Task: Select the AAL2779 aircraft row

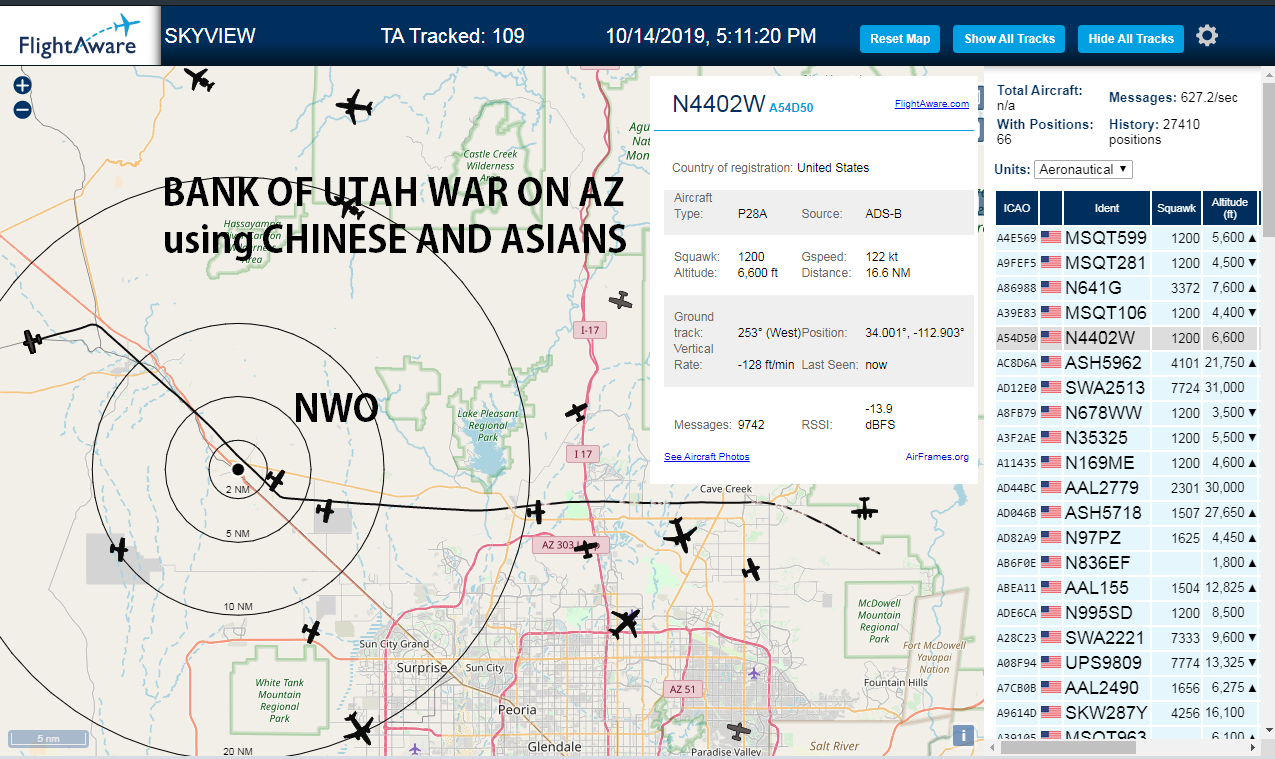Action: click(1127, 488)
